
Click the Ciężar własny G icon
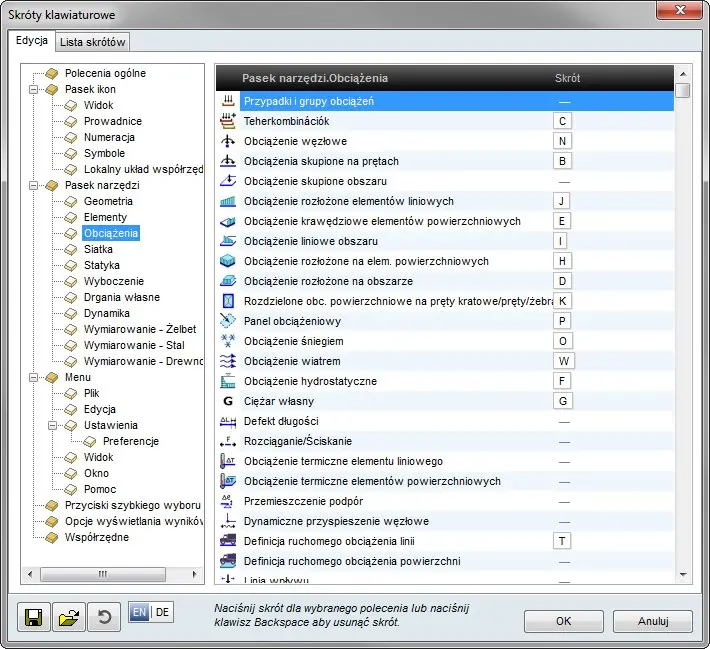point(228,401)
